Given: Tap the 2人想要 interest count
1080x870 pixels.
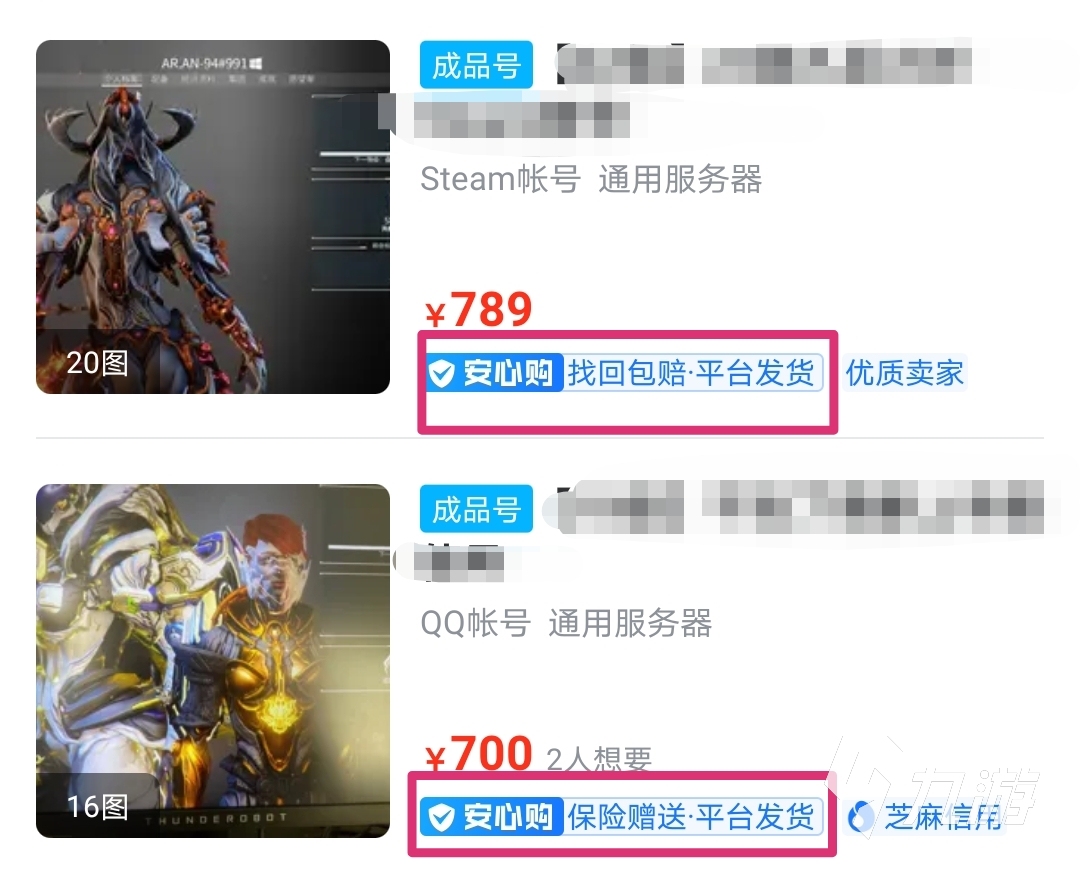Looking at the screenshot, I should [x=599, y=759].
